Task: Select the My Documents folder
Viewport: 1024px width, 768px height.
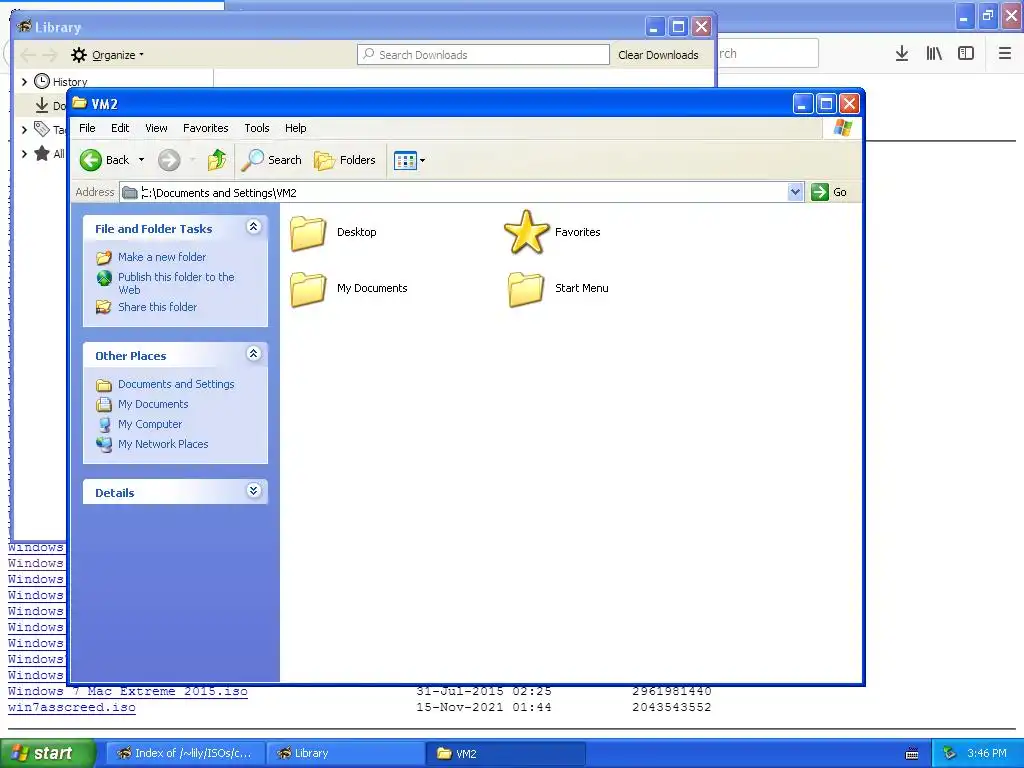Action: tap(308, 289)
